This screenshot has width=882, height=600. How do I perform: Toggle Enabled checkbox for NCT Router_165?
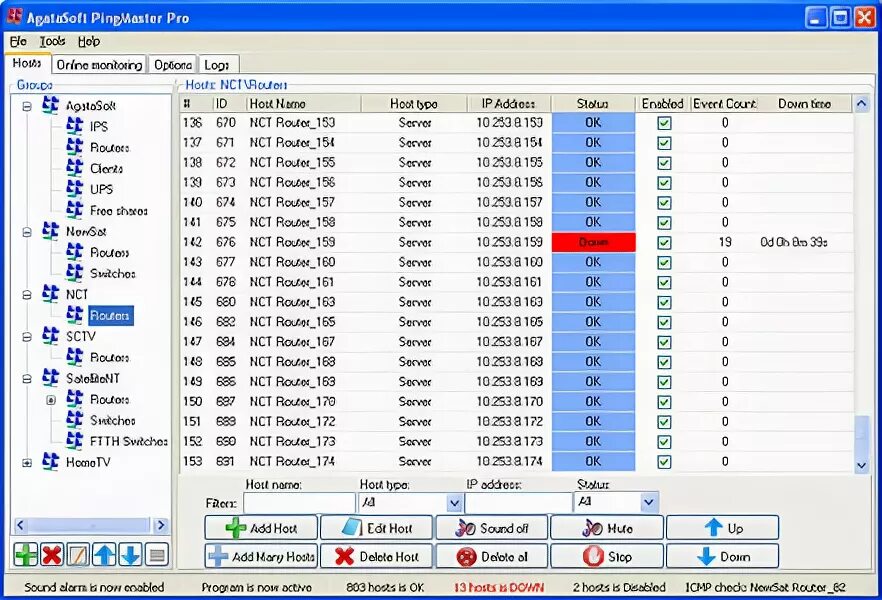[664, 322]
